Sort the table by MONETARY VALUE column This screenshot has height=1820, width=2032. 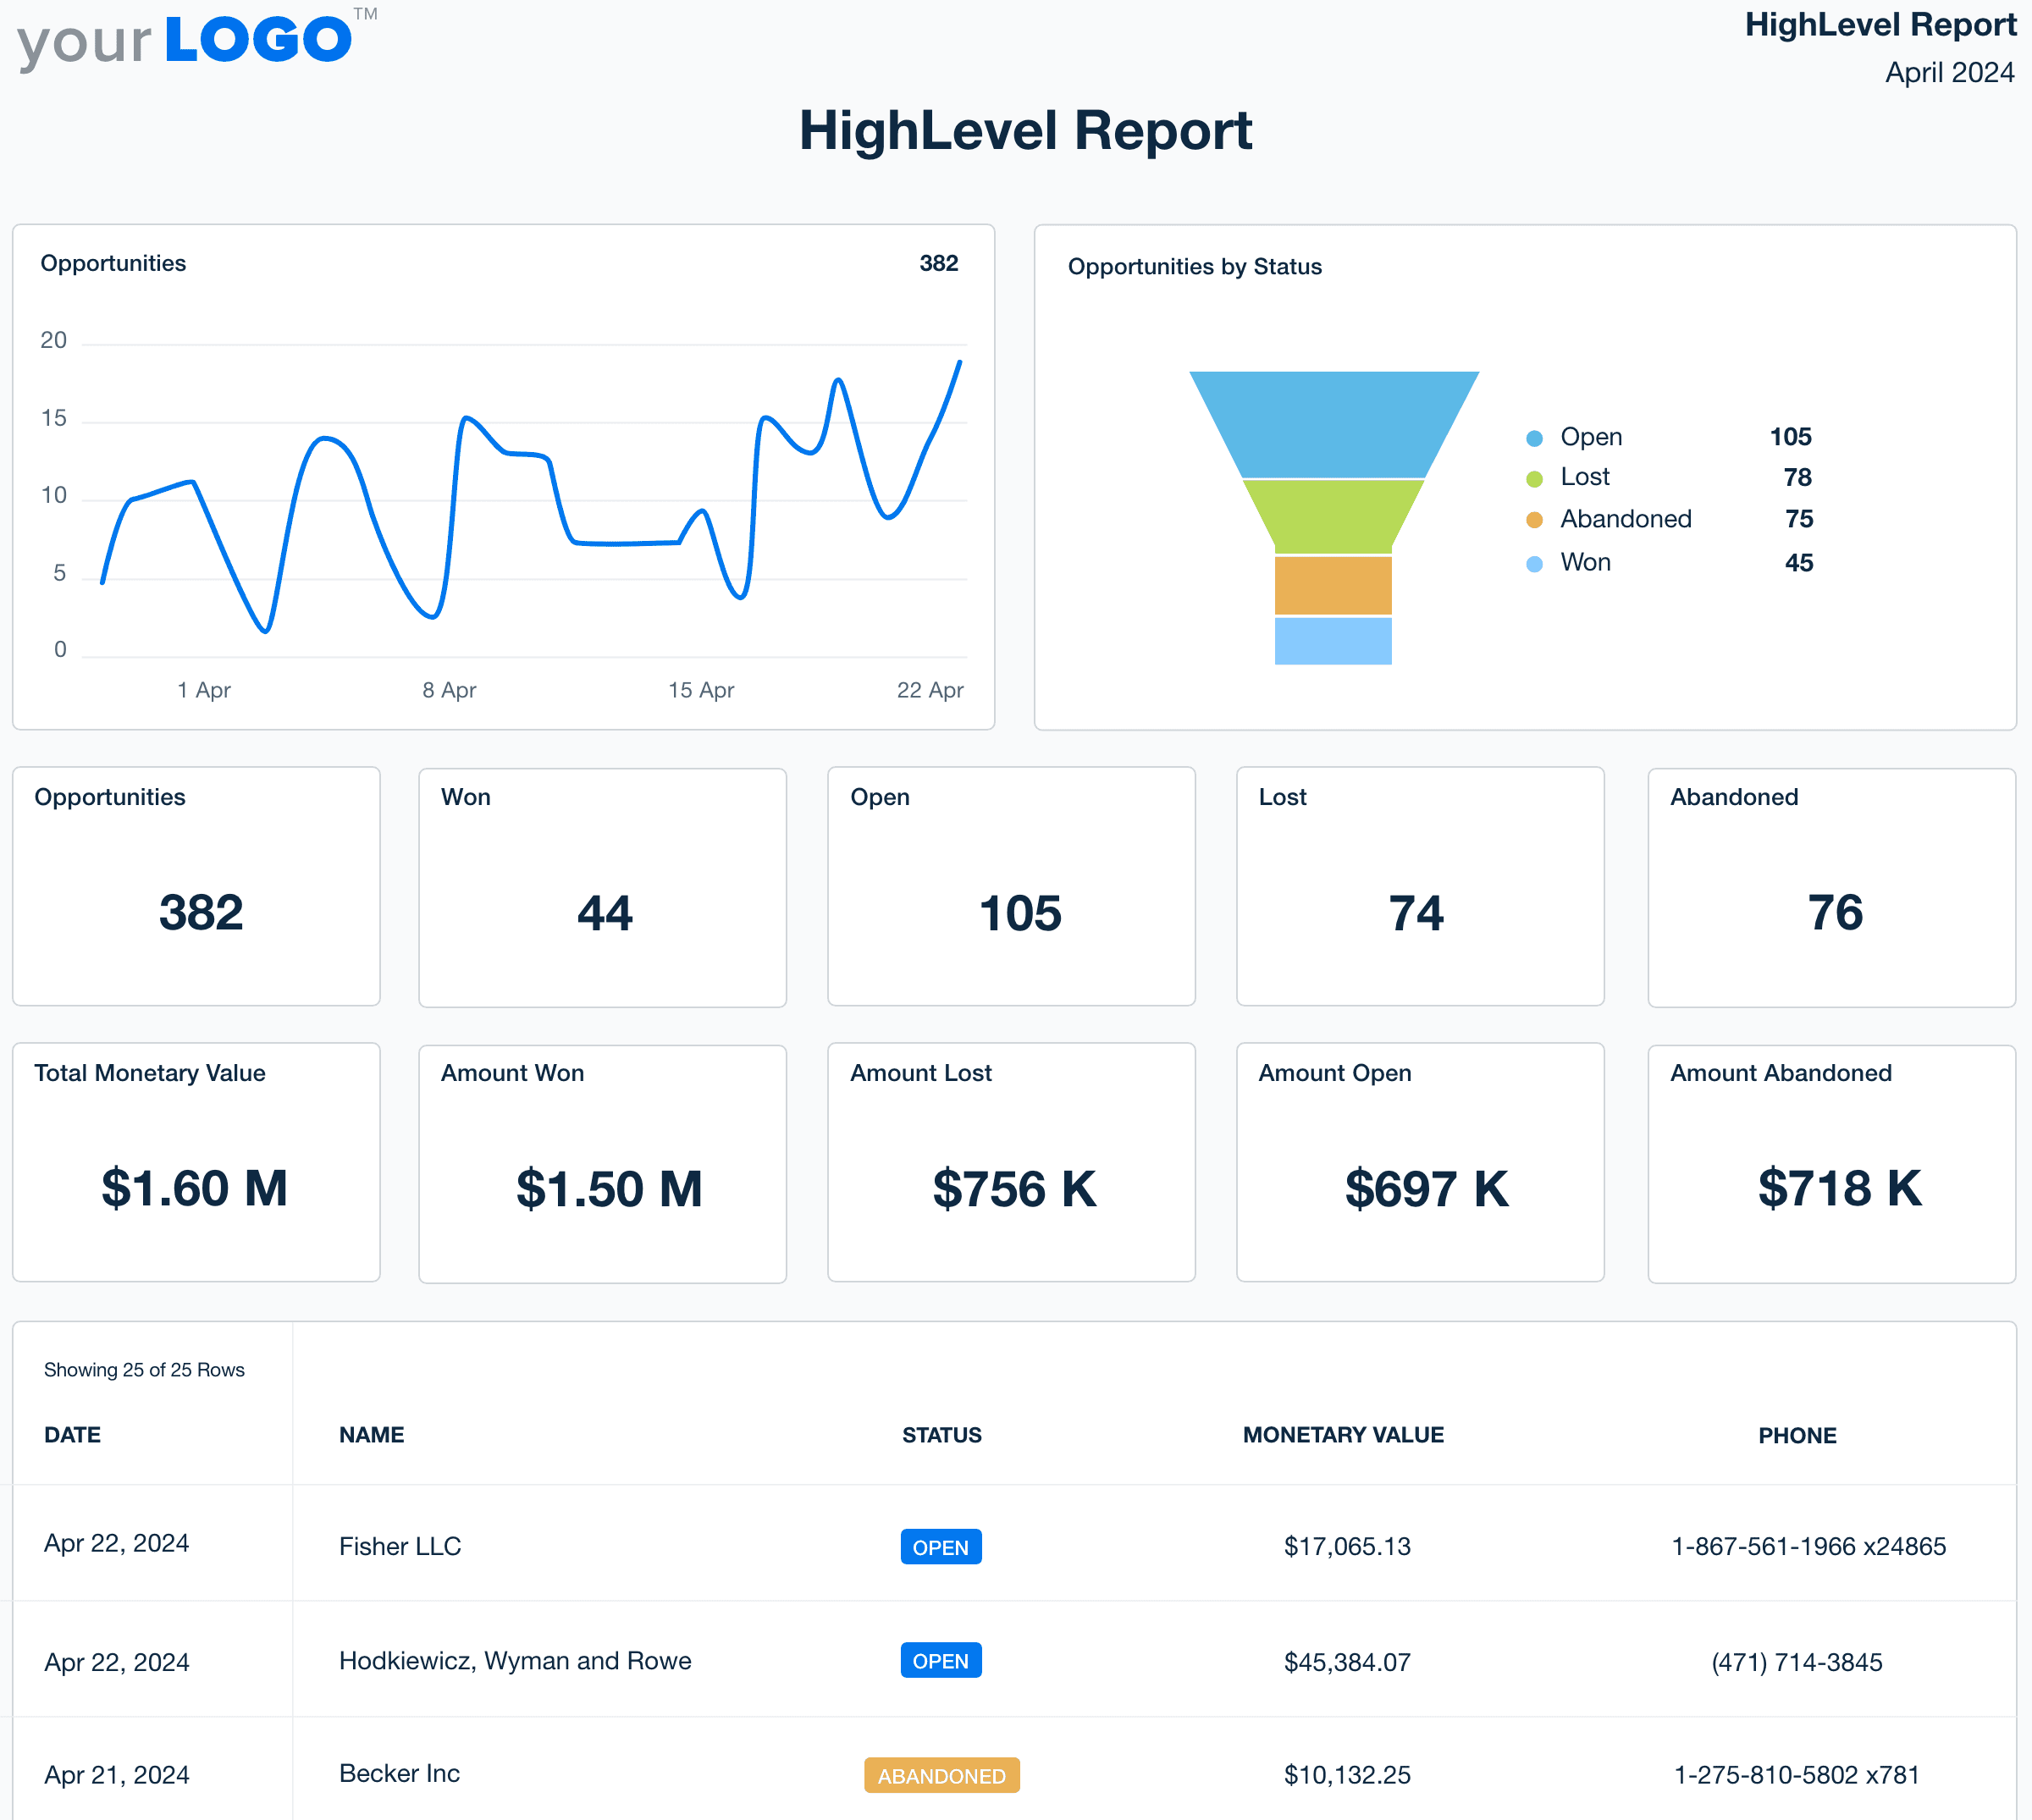click(1342, 1434)
